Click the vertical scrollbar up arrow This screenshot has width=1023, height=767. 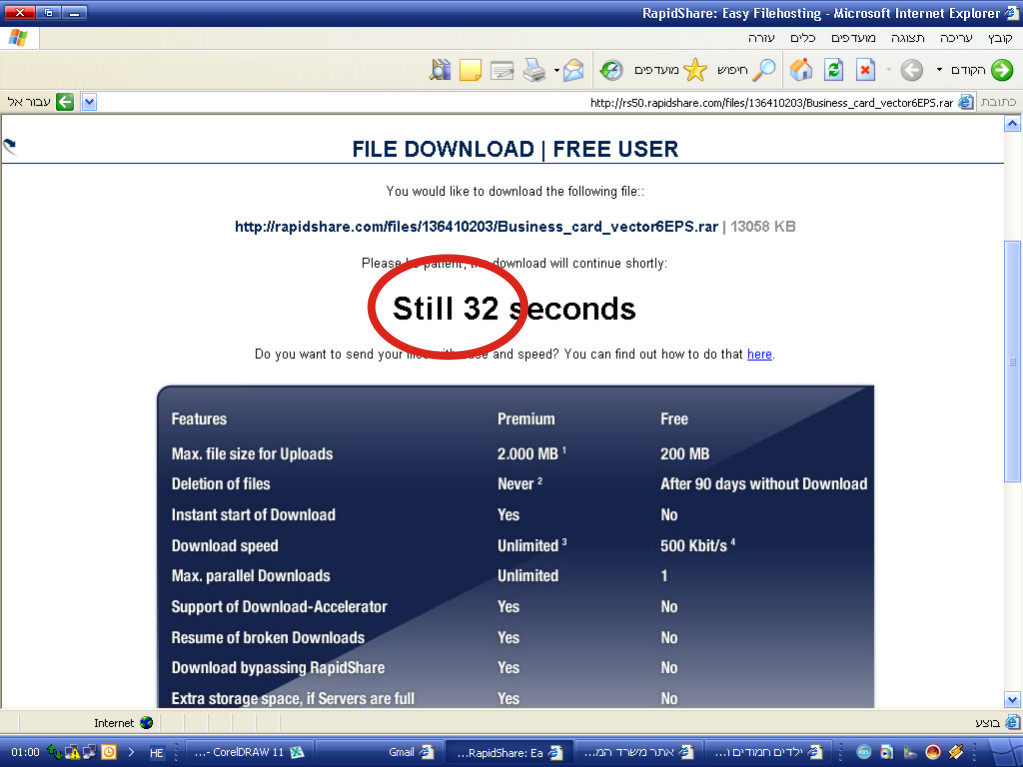tap(1012, 124)
